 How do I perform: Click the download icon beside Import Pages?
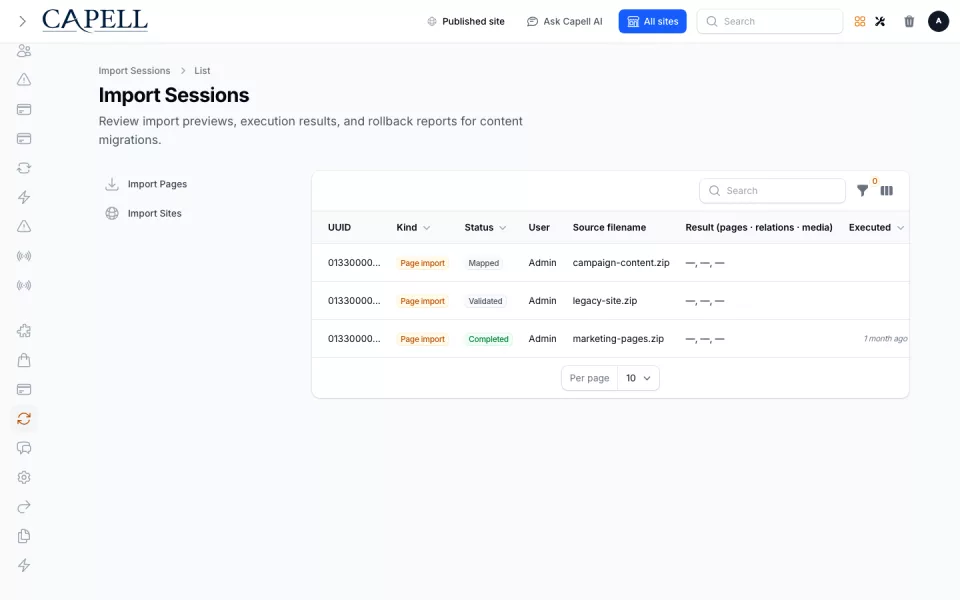pos(112,184)
